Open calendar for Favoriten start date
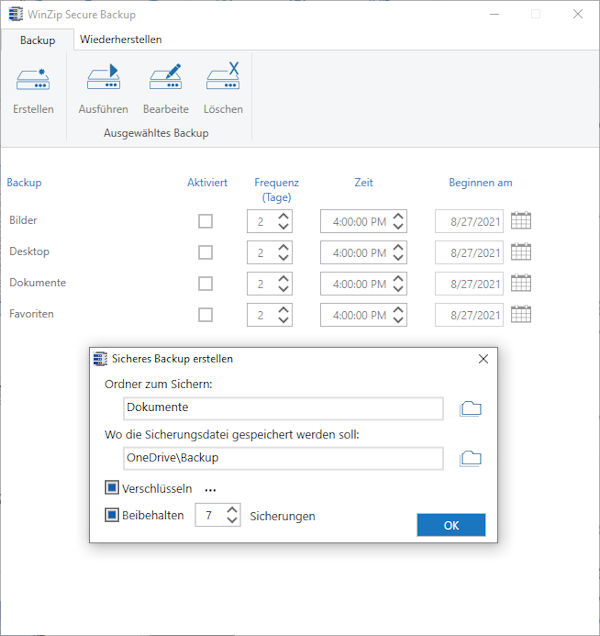The image size is (600, 636). coord(521,314)
